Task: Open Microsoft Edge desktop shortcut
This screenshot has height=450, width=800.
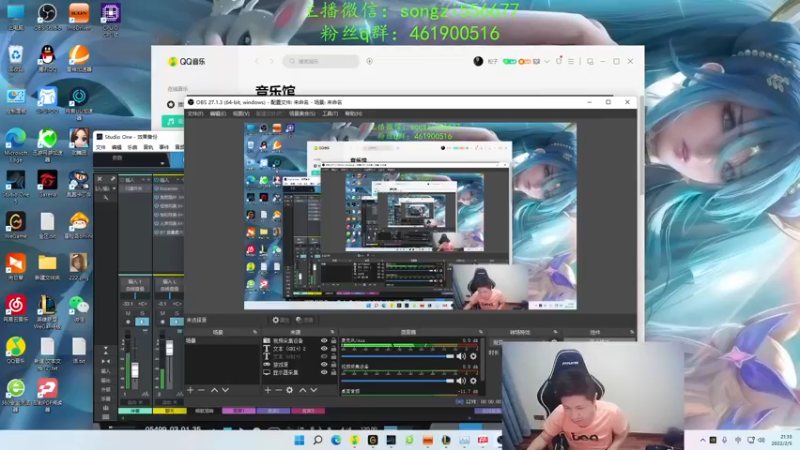Action: [16, 144]
